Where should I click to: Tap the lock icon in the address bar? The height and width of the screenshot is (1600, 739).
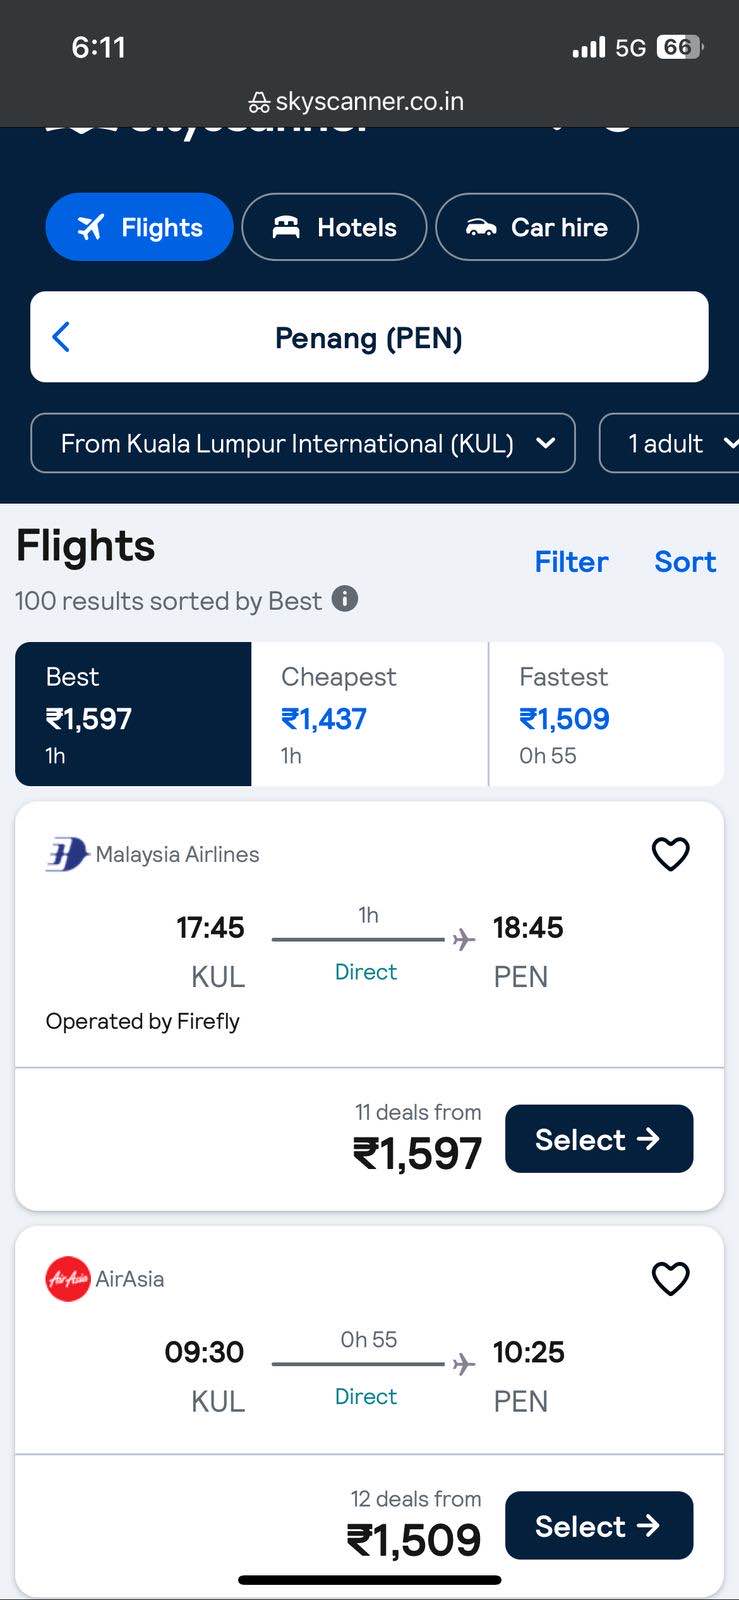(259, 102)
